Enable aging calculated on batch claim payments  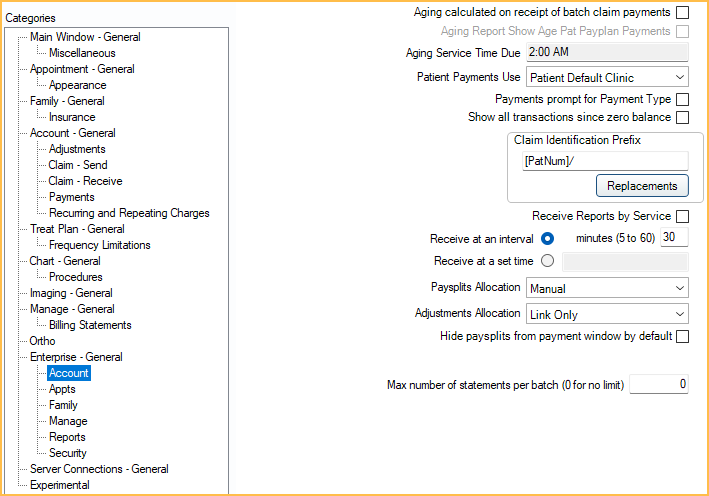click(x=682, y=13)
